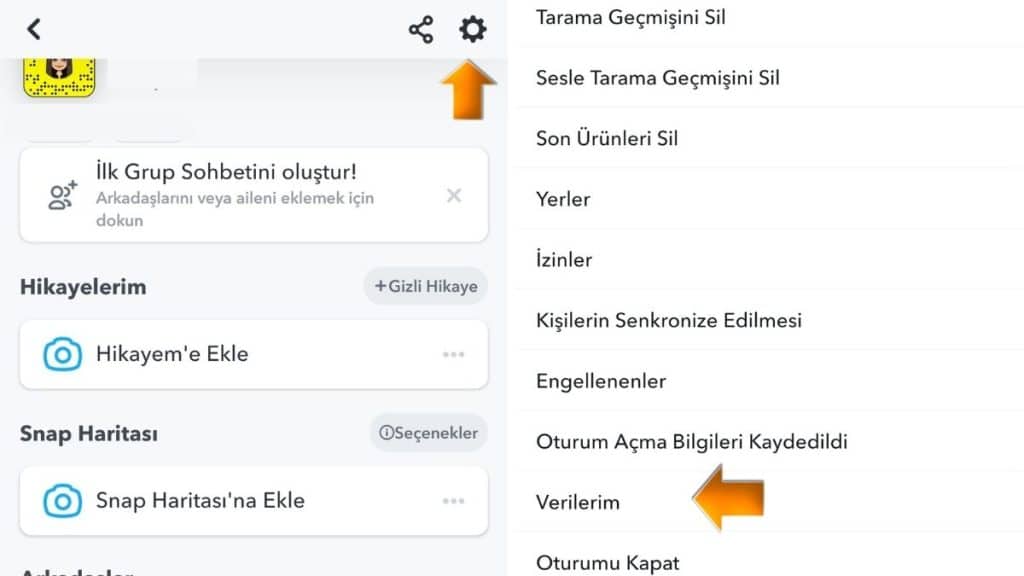Open Kişilerin Senkronize Edilmesi
Image resolution: width=1024 pixels, height=576 pixels.
click(x=669, y=321)
